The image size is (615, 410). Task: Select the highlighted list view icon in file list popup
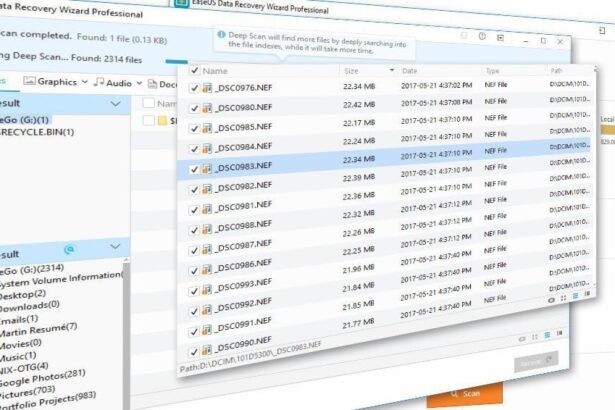[x=575, y=296]
